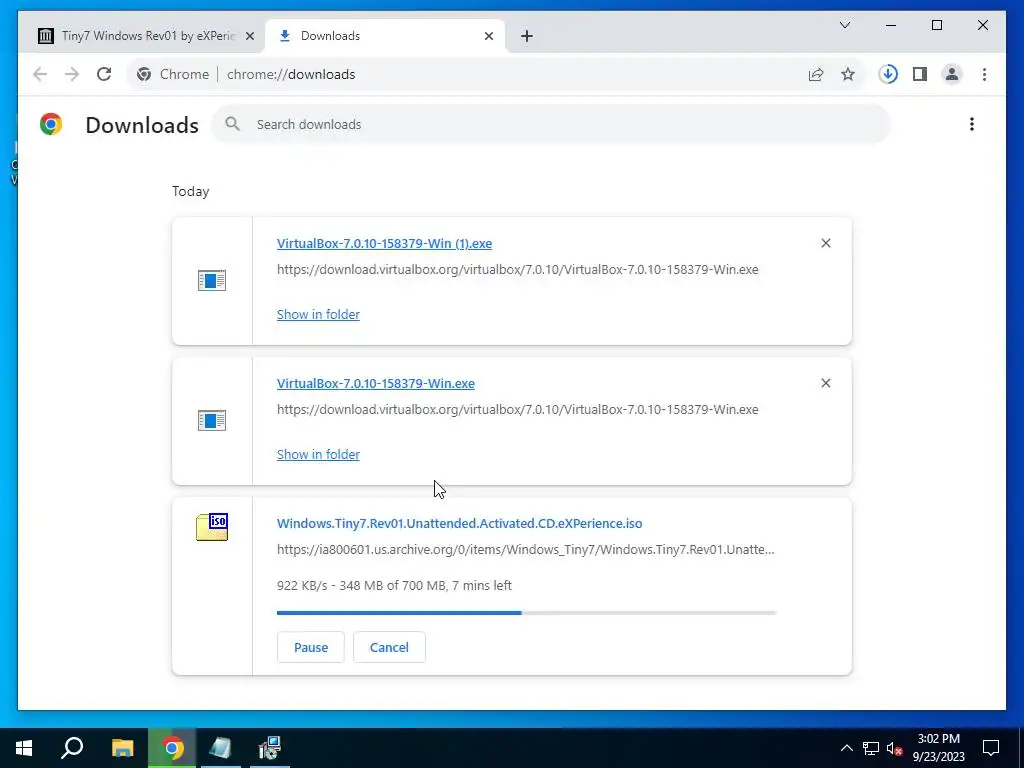Click the Windows.Tiny7.Rev01 iso file name
This screenshot has width=1024, height=768.
(x=459, y=523)
